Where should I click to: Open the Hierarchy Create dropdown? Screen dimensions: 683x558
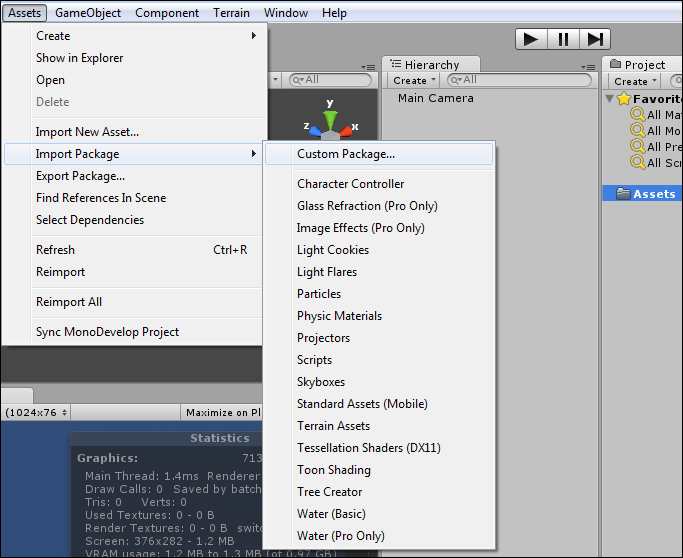pos(411,80)
